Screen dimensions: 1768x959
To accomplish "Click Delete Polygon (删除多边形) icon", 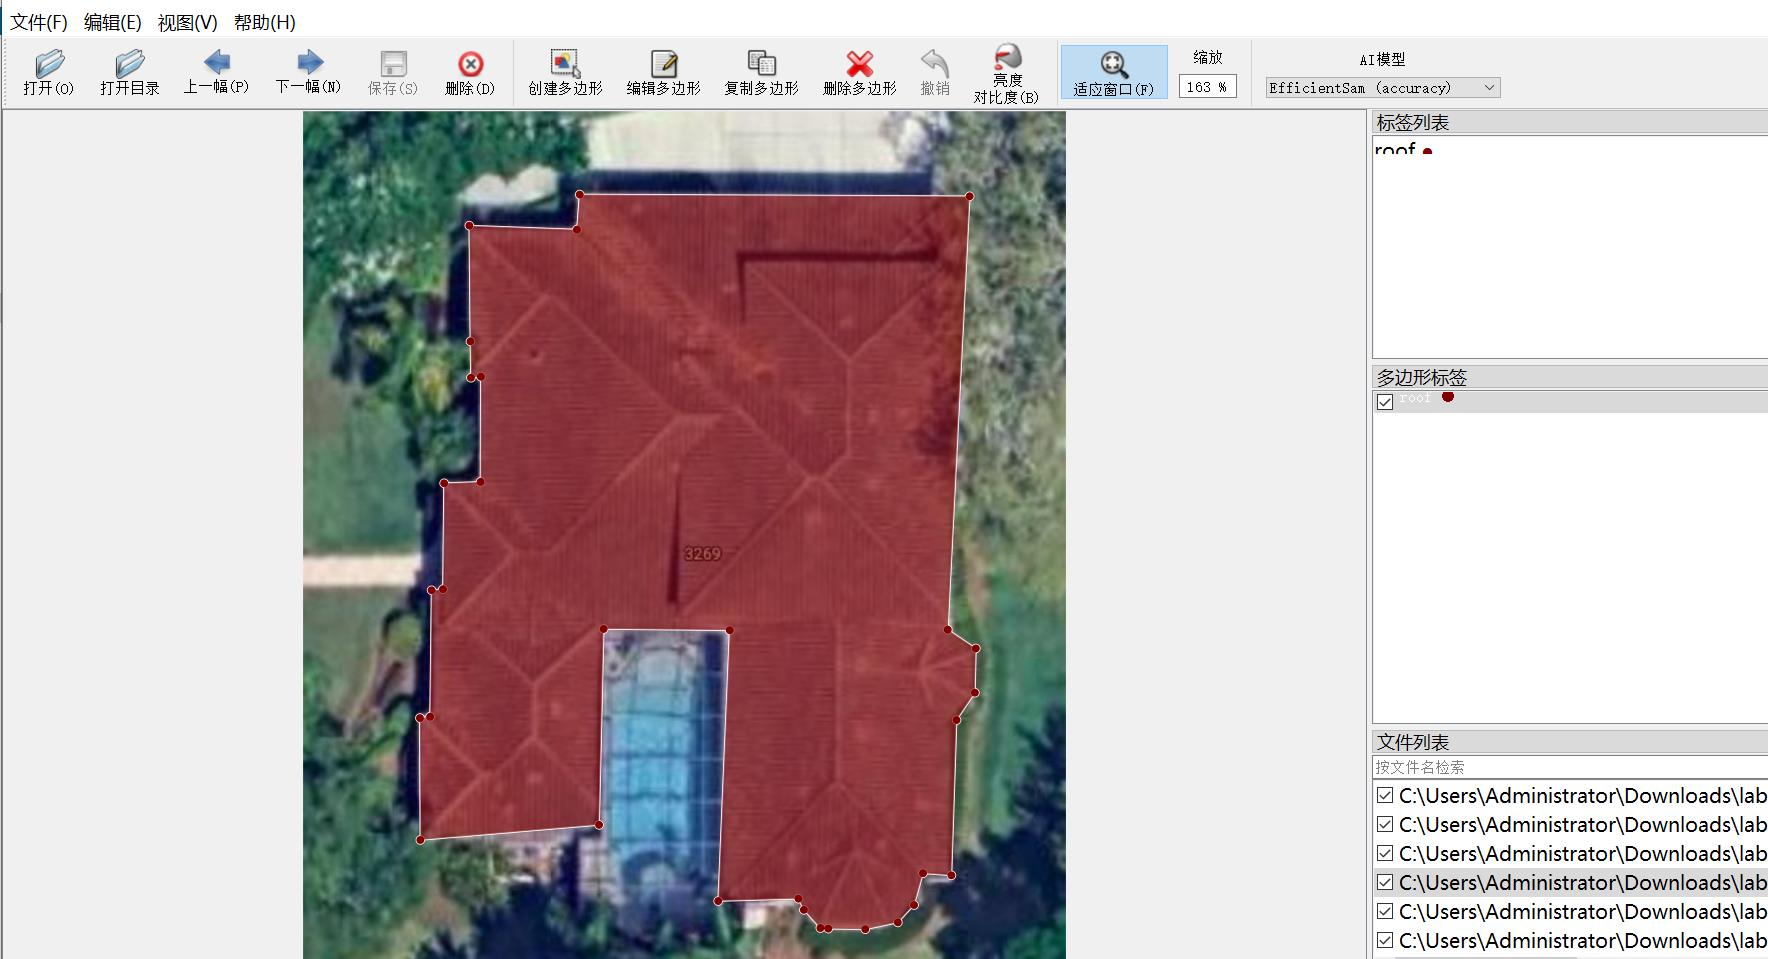I will (859, 66).
